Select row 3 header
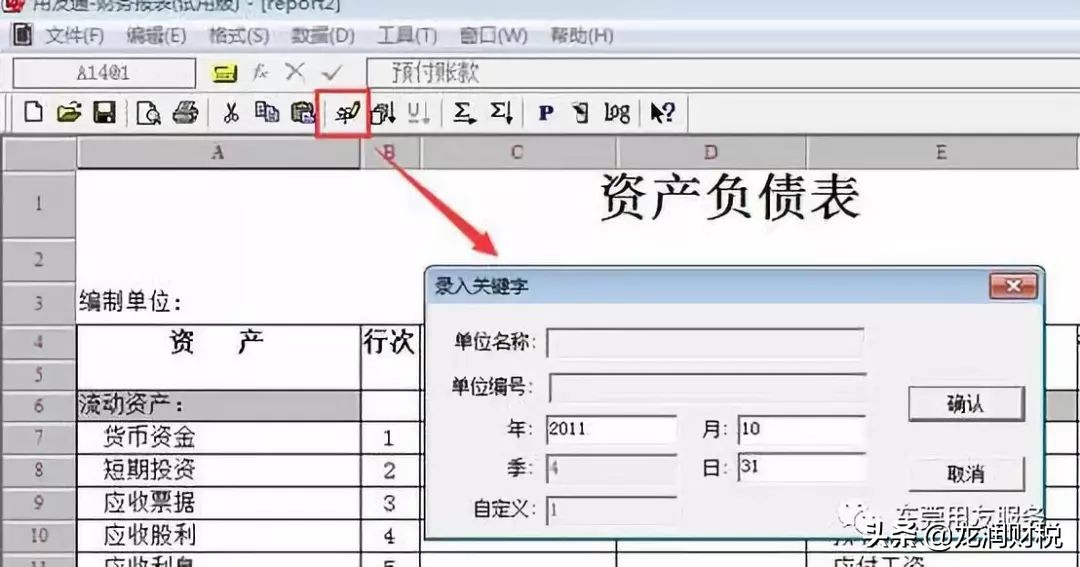 point(39,302)
